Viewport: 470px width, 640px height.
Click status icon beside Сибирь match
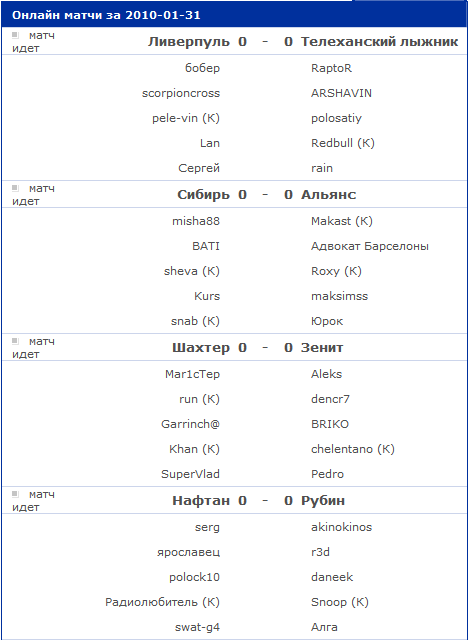point(16,188)
